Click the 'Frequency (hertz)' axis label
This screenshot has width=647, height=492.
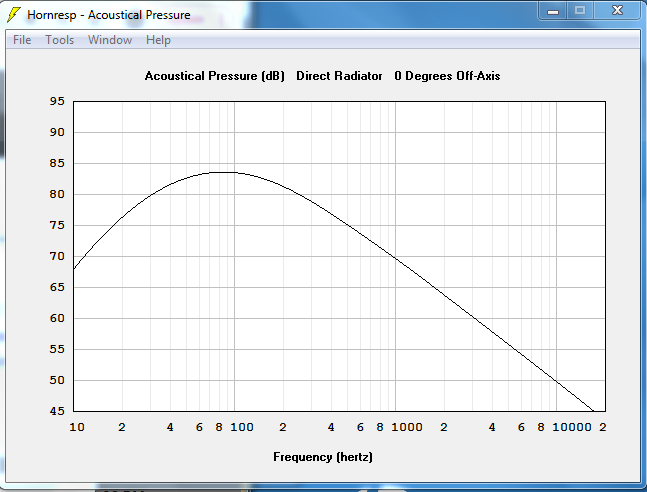coord(323,457)
